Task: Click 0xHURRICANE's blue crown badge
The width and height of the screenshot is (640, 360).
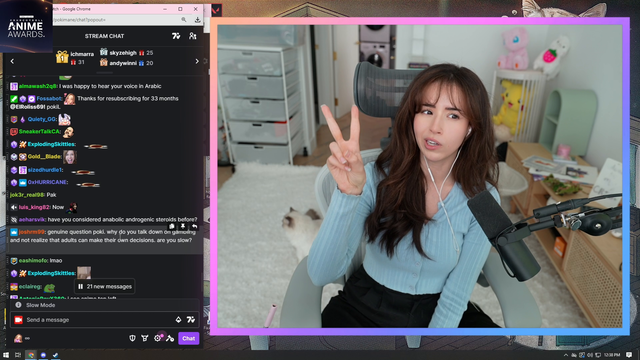Action: (22, 182)
